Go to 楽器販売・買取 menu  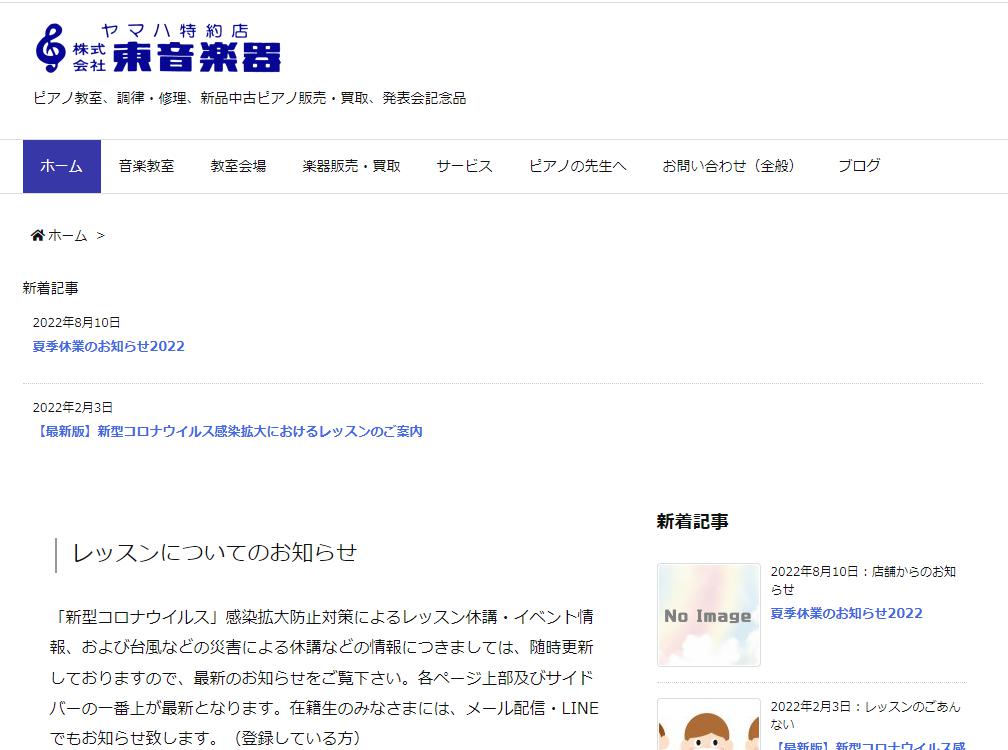click(x=351, y=166)
